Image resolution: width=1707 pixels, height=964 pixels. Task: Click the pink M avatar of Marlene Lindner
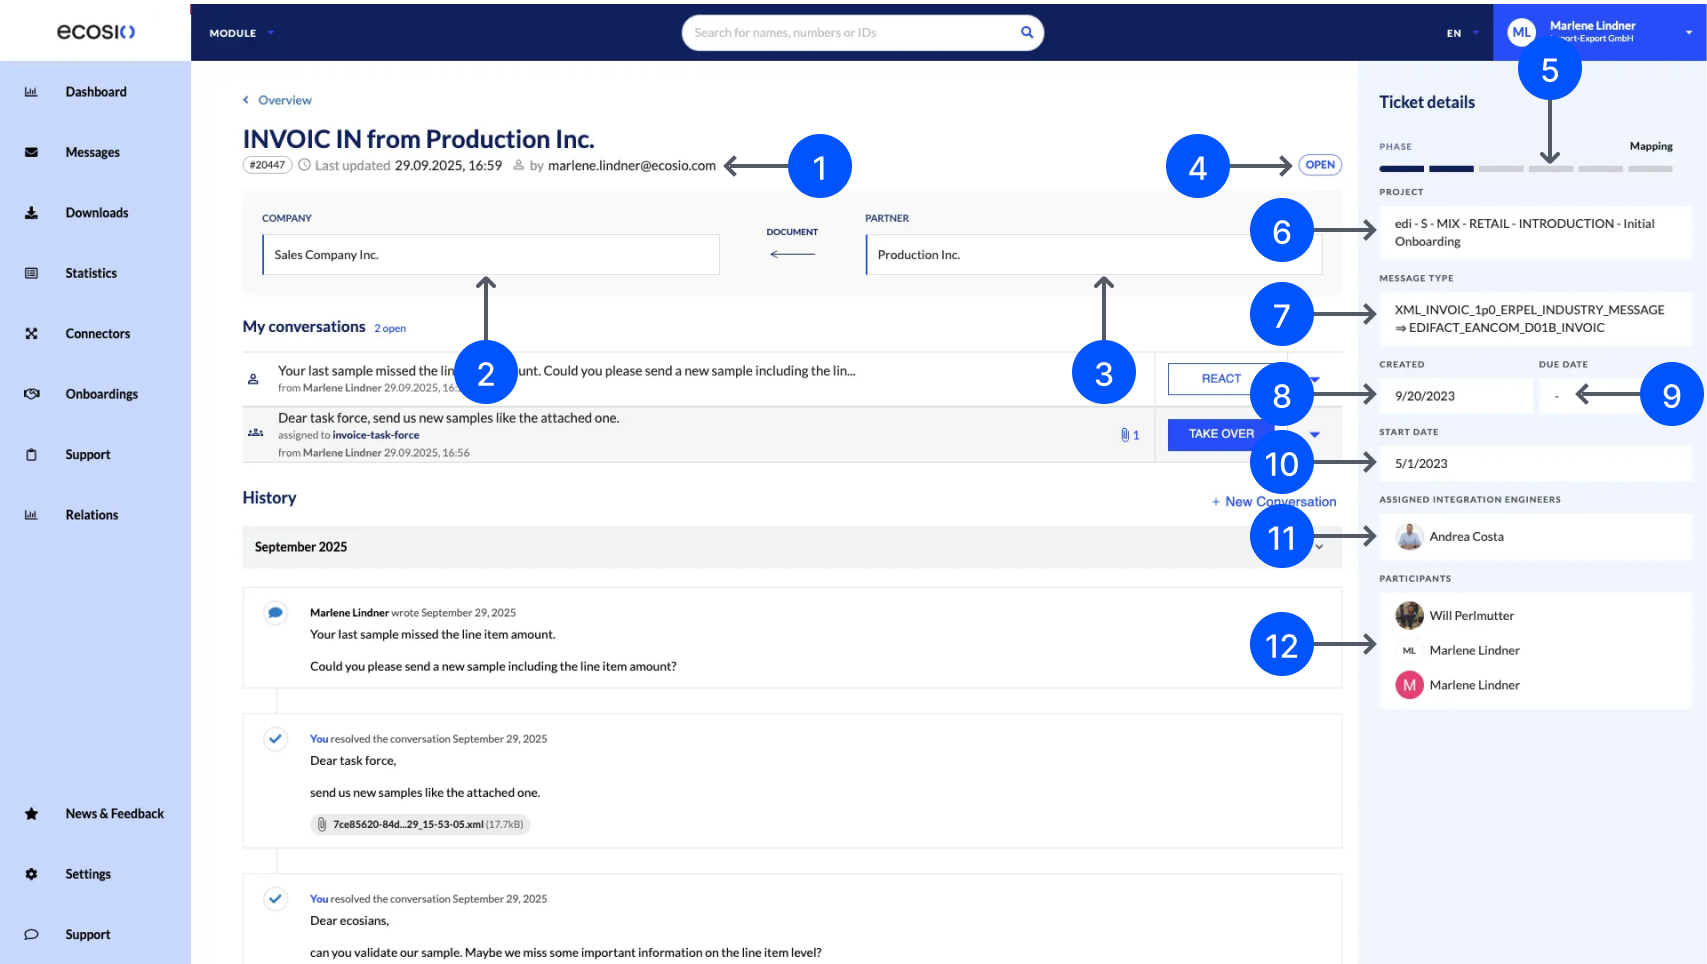pyautogui.click(x=1409, y=685)
